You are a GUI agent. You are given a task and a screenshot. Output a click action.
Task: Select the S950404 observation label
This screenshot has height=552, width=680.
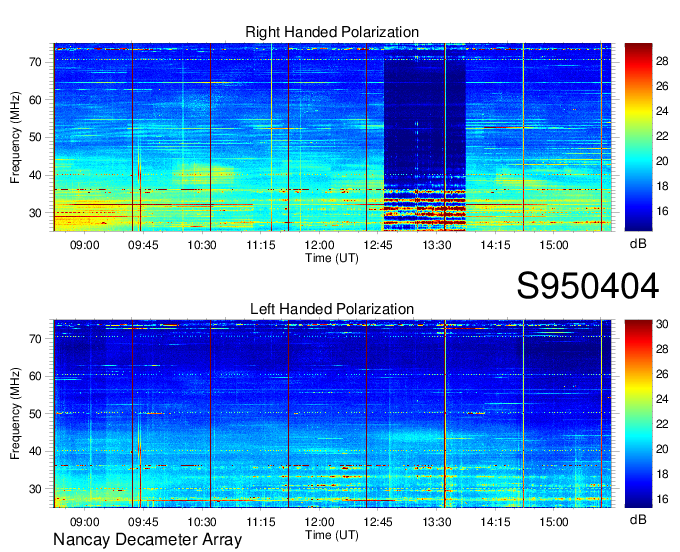click(x=588, y=286)
